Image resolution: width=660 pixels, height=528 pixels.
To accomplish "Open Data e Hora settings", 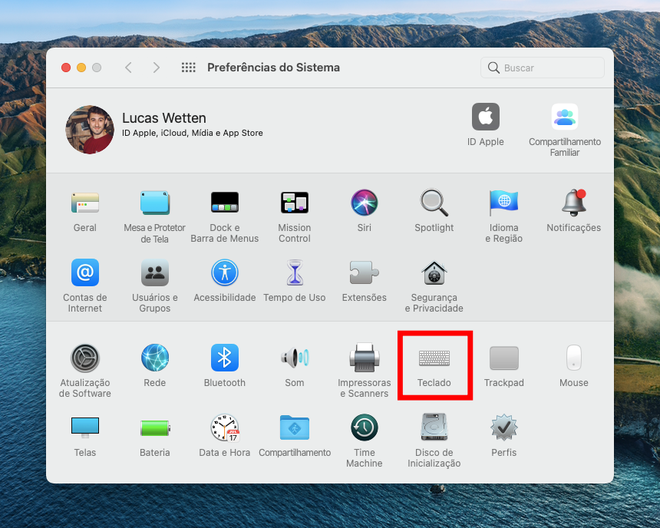I will 225,428.
